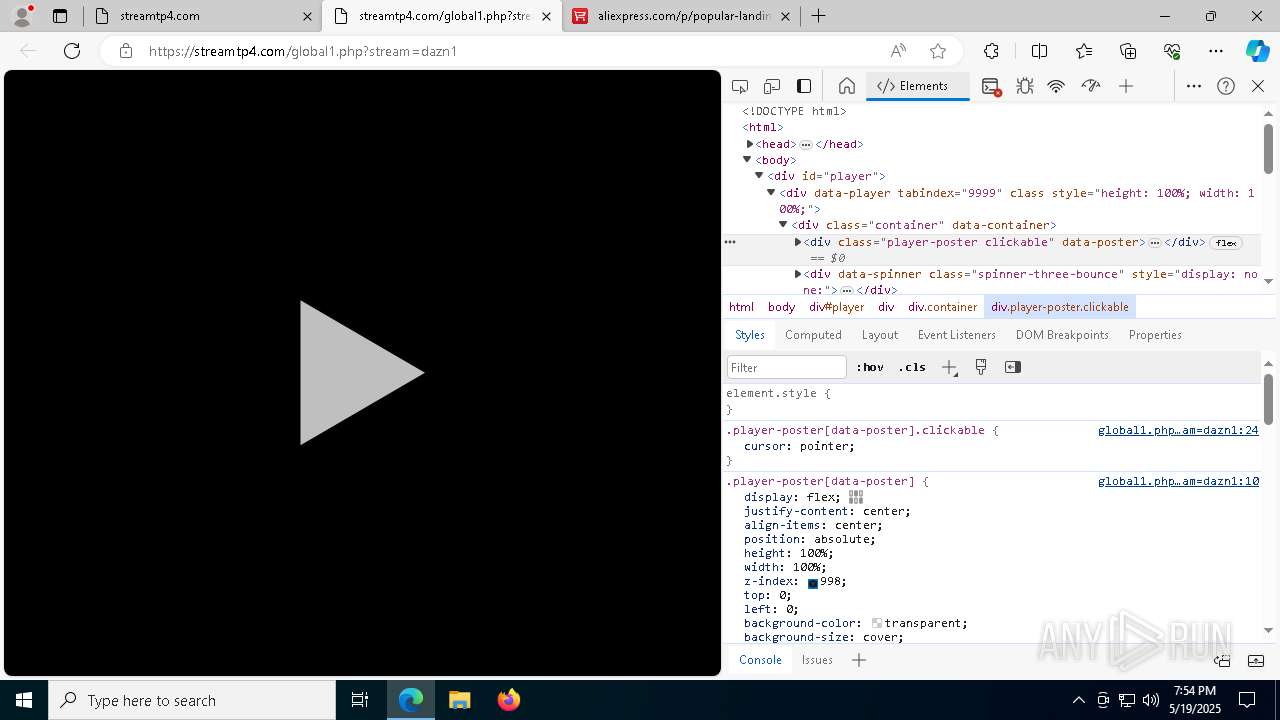
Task: Add tool to Quick View drawer
Action: click(x=859, y=660)
